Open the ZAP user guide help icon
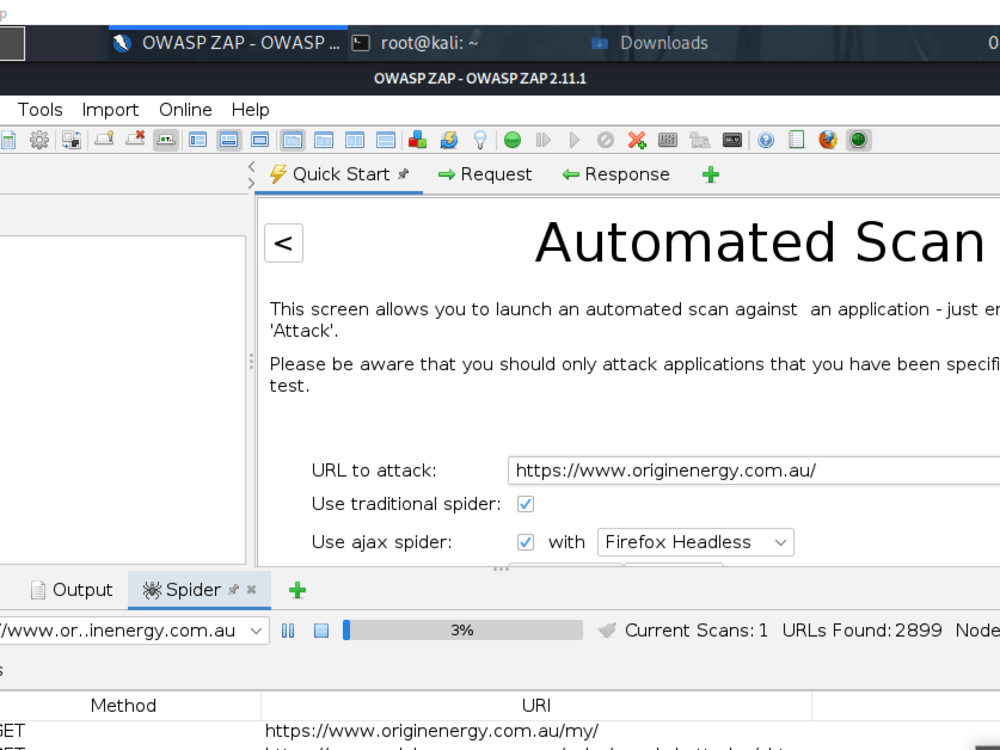Viewport: 1000px width, 750px height. [x=765, y=140]
